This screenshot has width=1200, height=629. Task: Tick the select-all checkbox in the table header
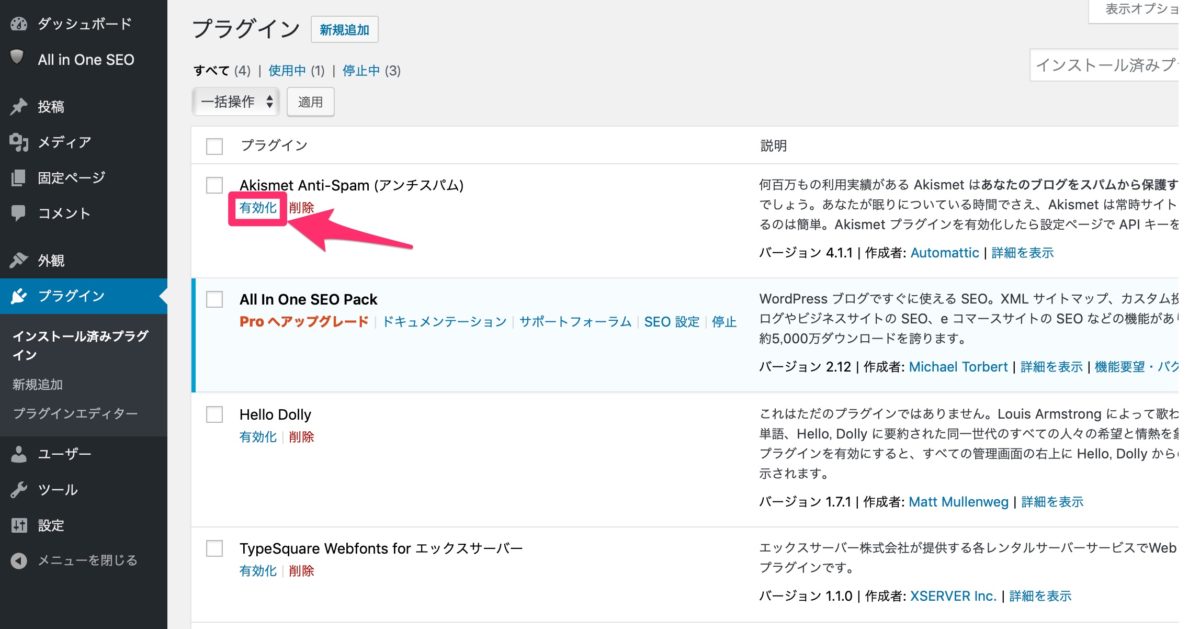coord(214,146)
